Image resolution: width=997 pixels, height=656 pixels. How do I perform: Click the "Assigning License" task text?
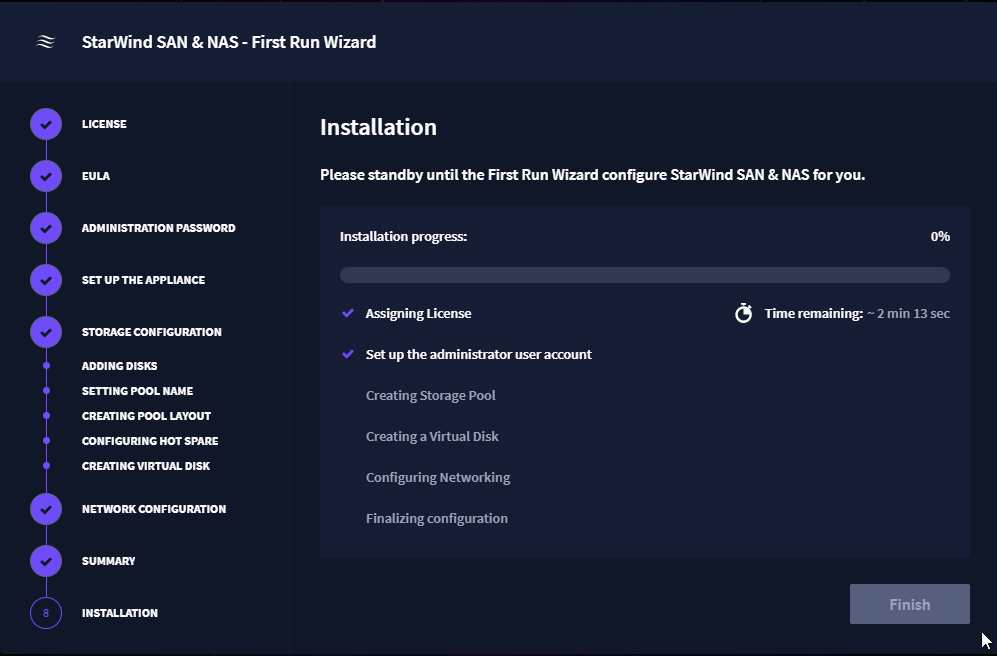418,313
